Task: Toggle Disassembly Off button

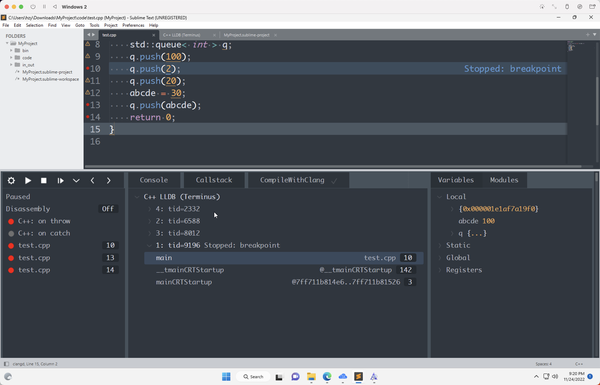Action: (108, 209)
